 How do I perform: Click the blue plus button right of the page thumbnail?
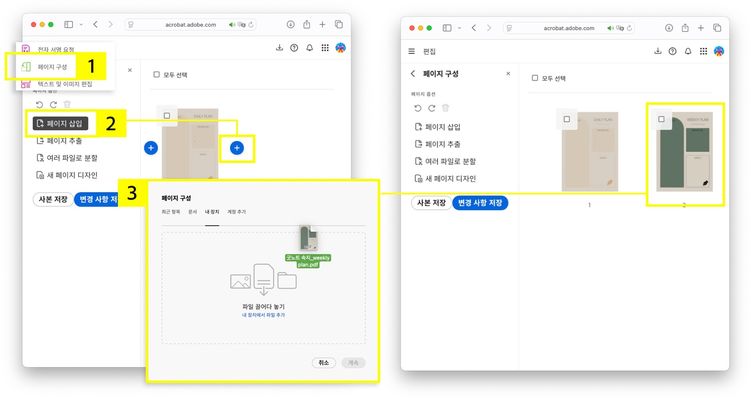pyautogui.click(x=237, y=148)
